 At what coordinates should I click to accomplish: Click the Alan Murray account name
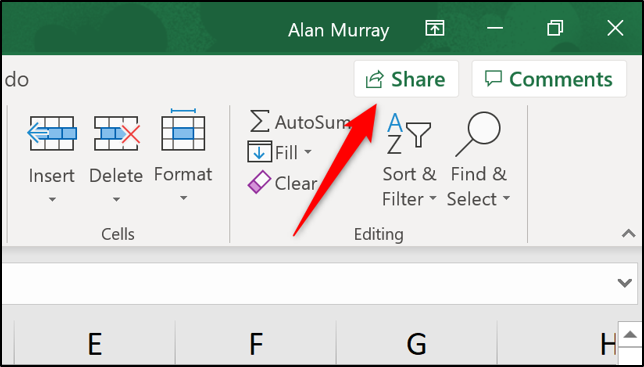[x=338, y=30]
